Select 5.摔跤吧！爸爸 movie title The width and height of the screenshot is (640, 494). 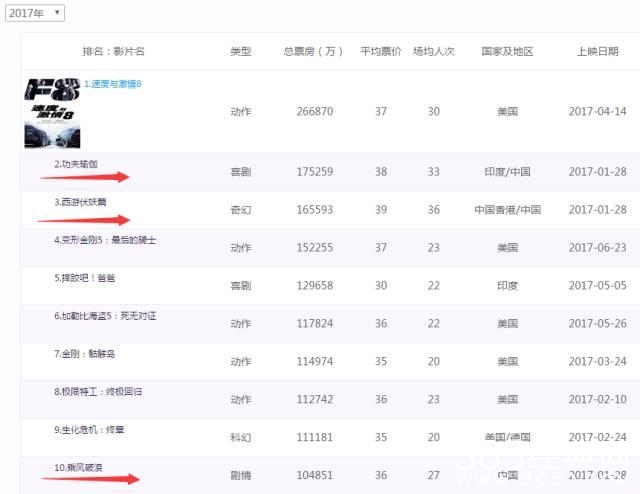[x=84, y=278]
